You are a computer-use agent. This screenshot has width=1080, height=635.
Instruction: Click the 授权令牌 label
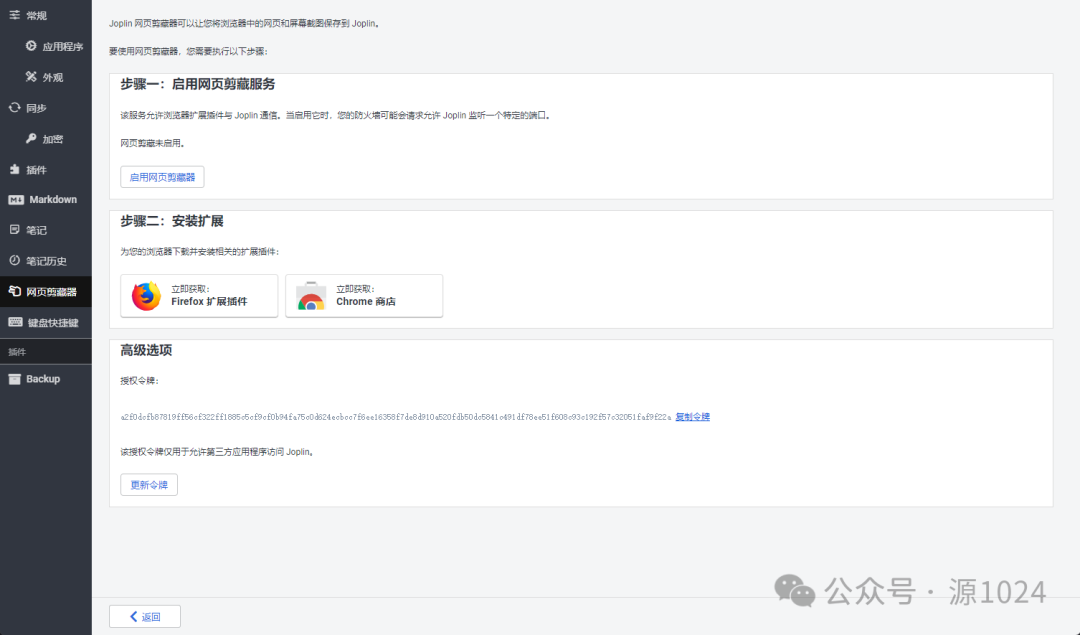pyautogui.click(x=140, y=381)
